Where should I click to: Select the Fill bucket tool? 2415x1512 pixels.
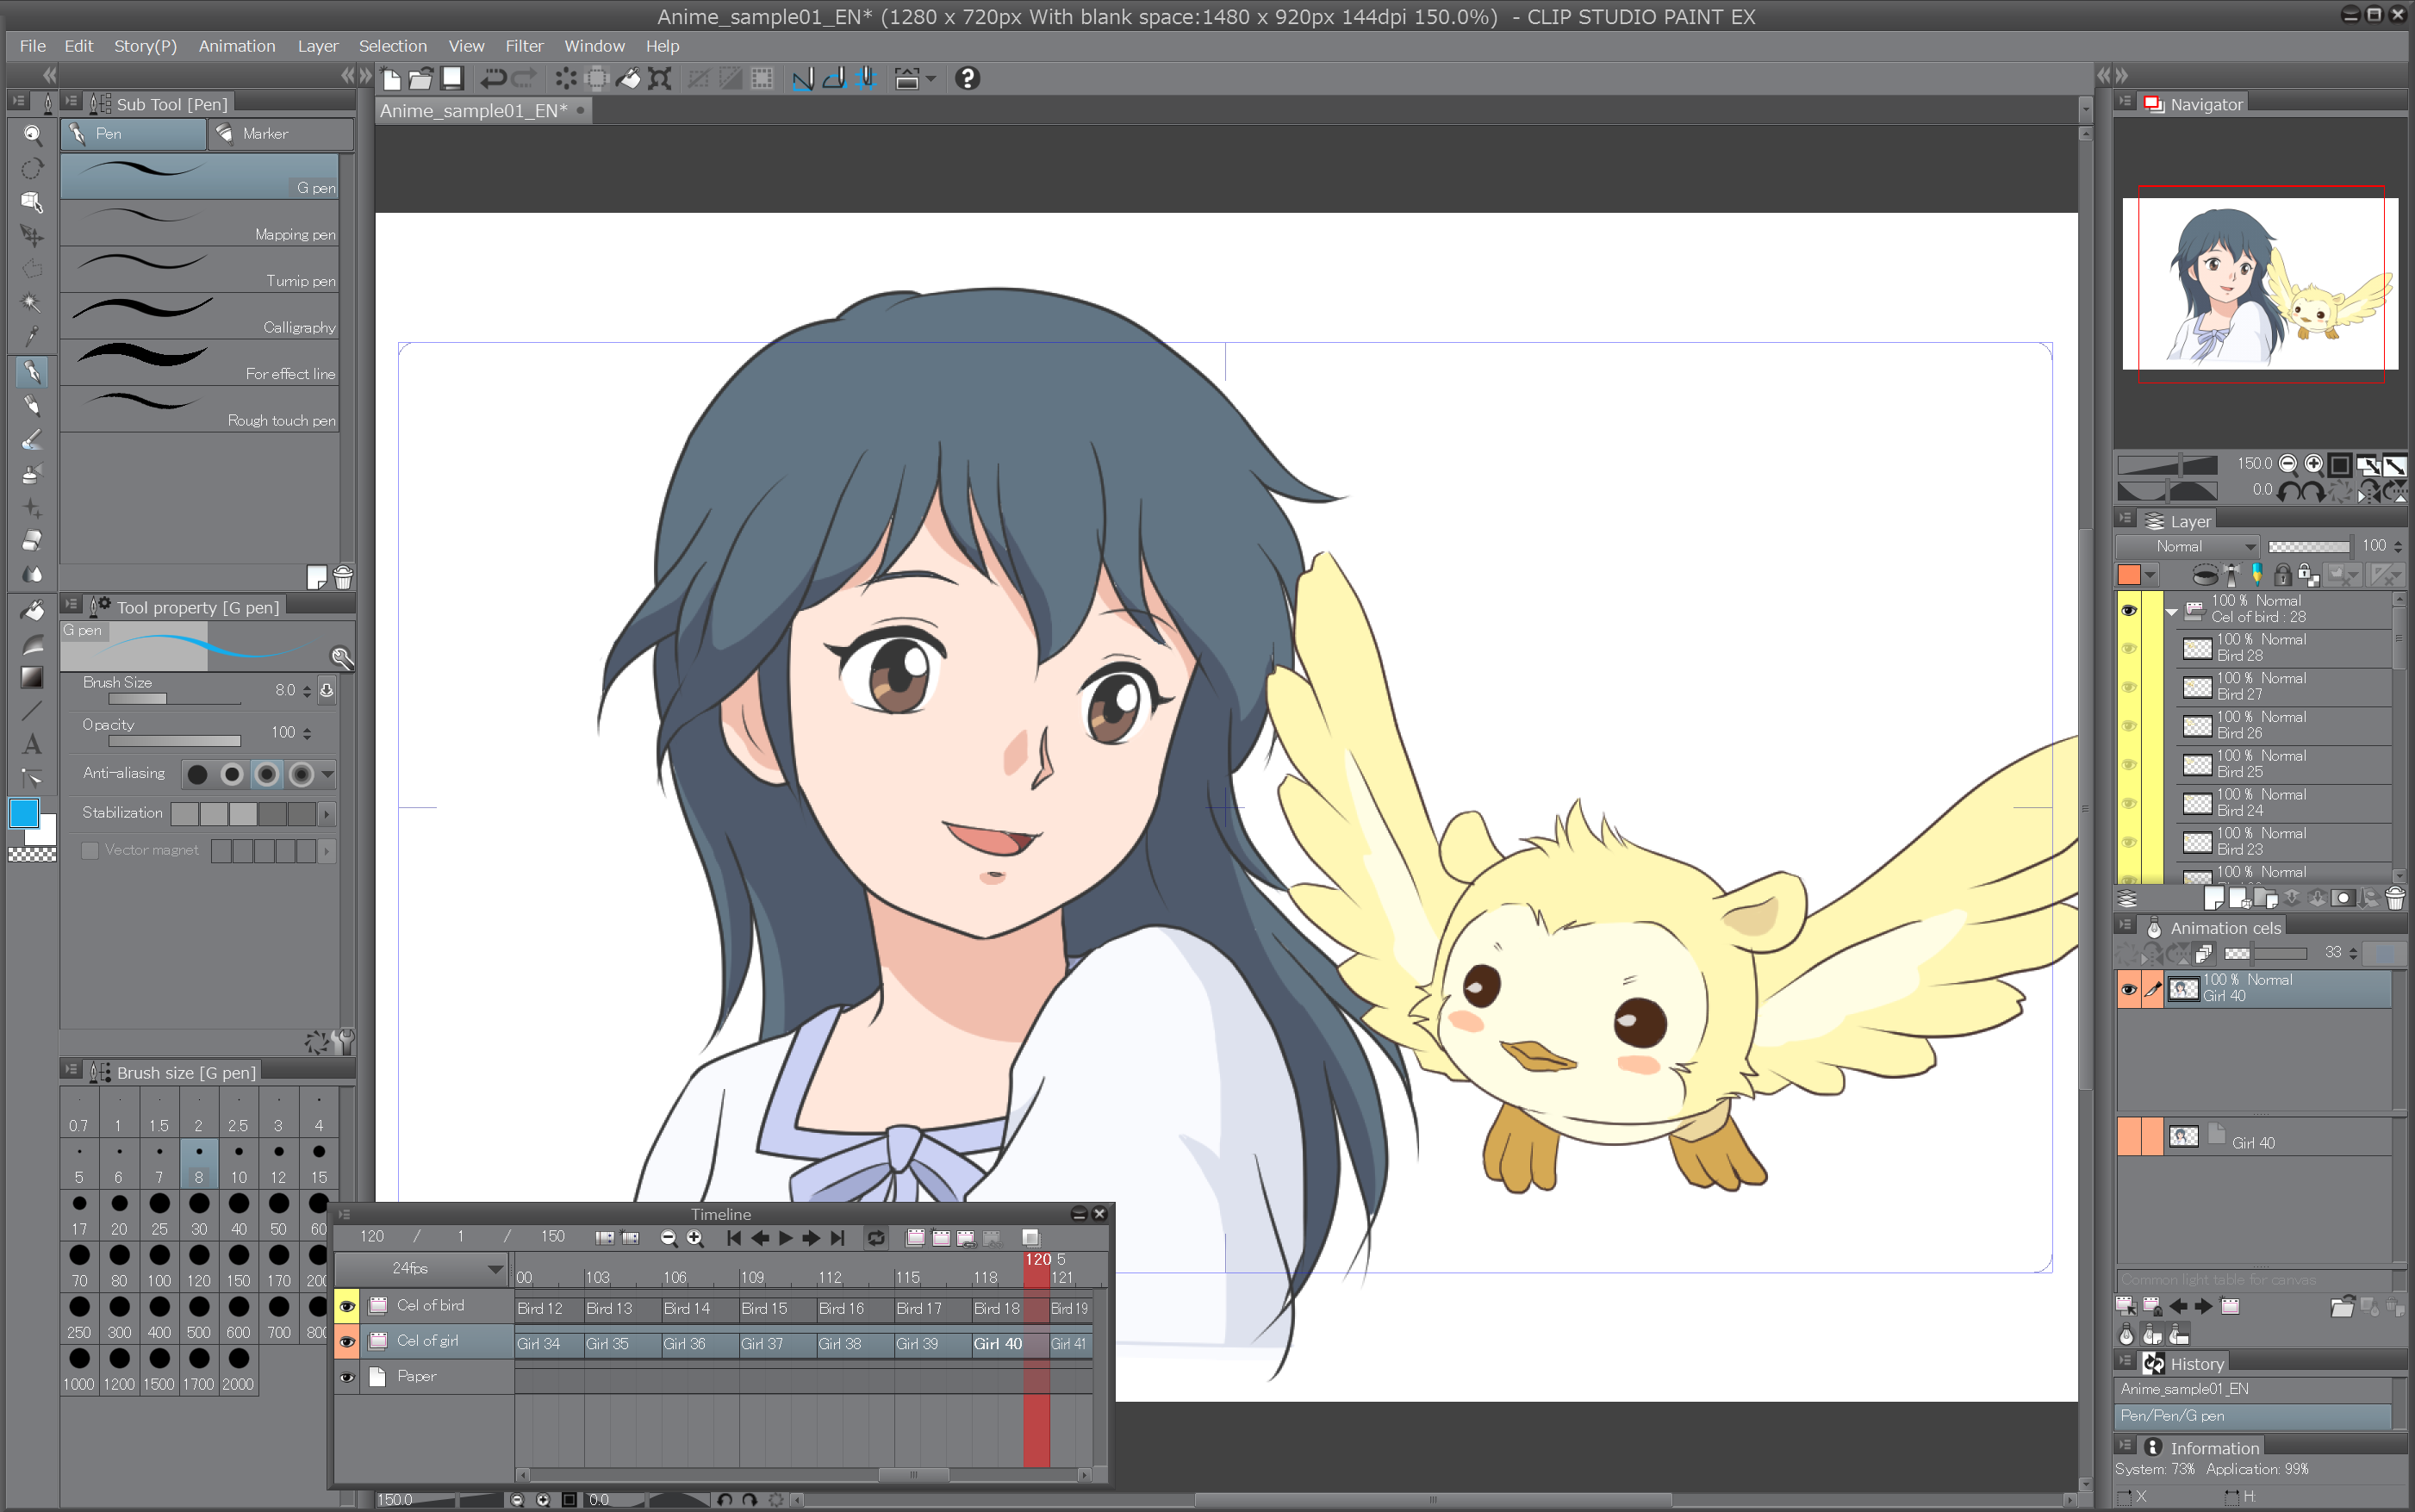32,610
